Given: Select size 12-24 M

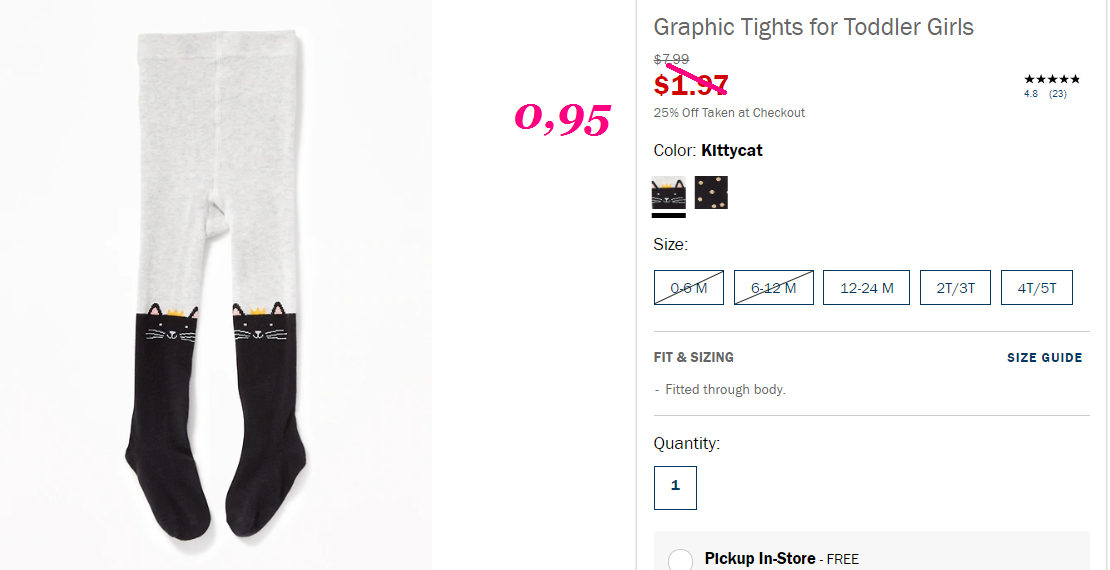Looking at the screenshot, I should click(866, 287).
